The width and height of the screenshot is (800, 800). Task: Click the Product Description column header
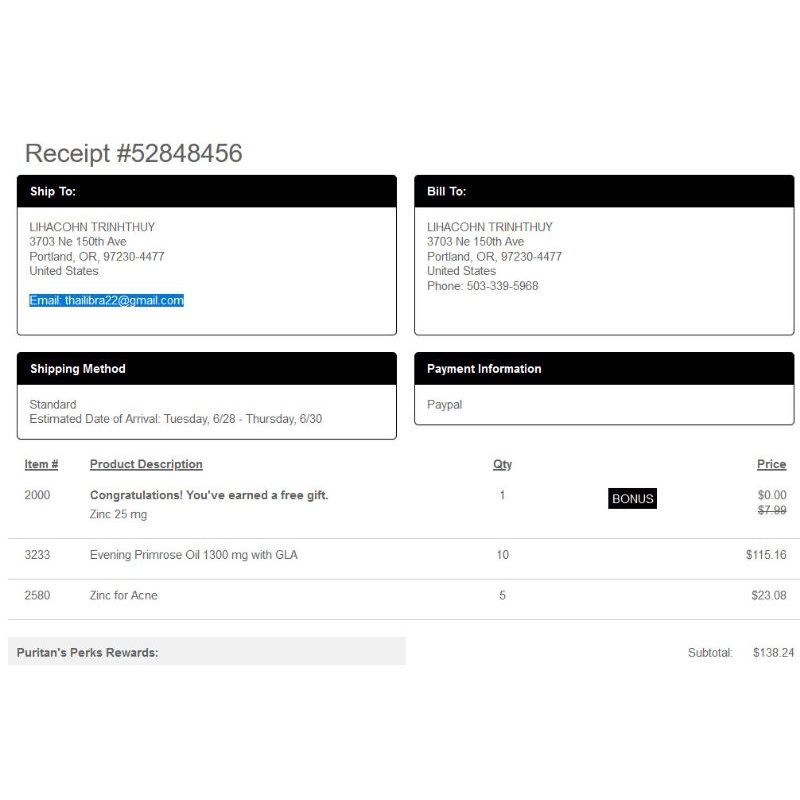[146, 464]
